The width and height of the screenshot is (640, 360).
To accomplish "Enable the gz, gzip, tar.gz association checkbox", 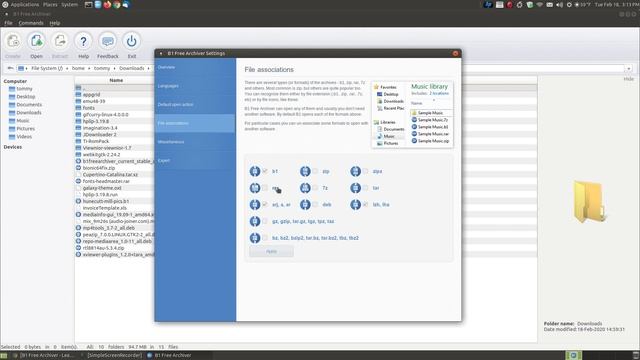I will click(x=265, y=221).
